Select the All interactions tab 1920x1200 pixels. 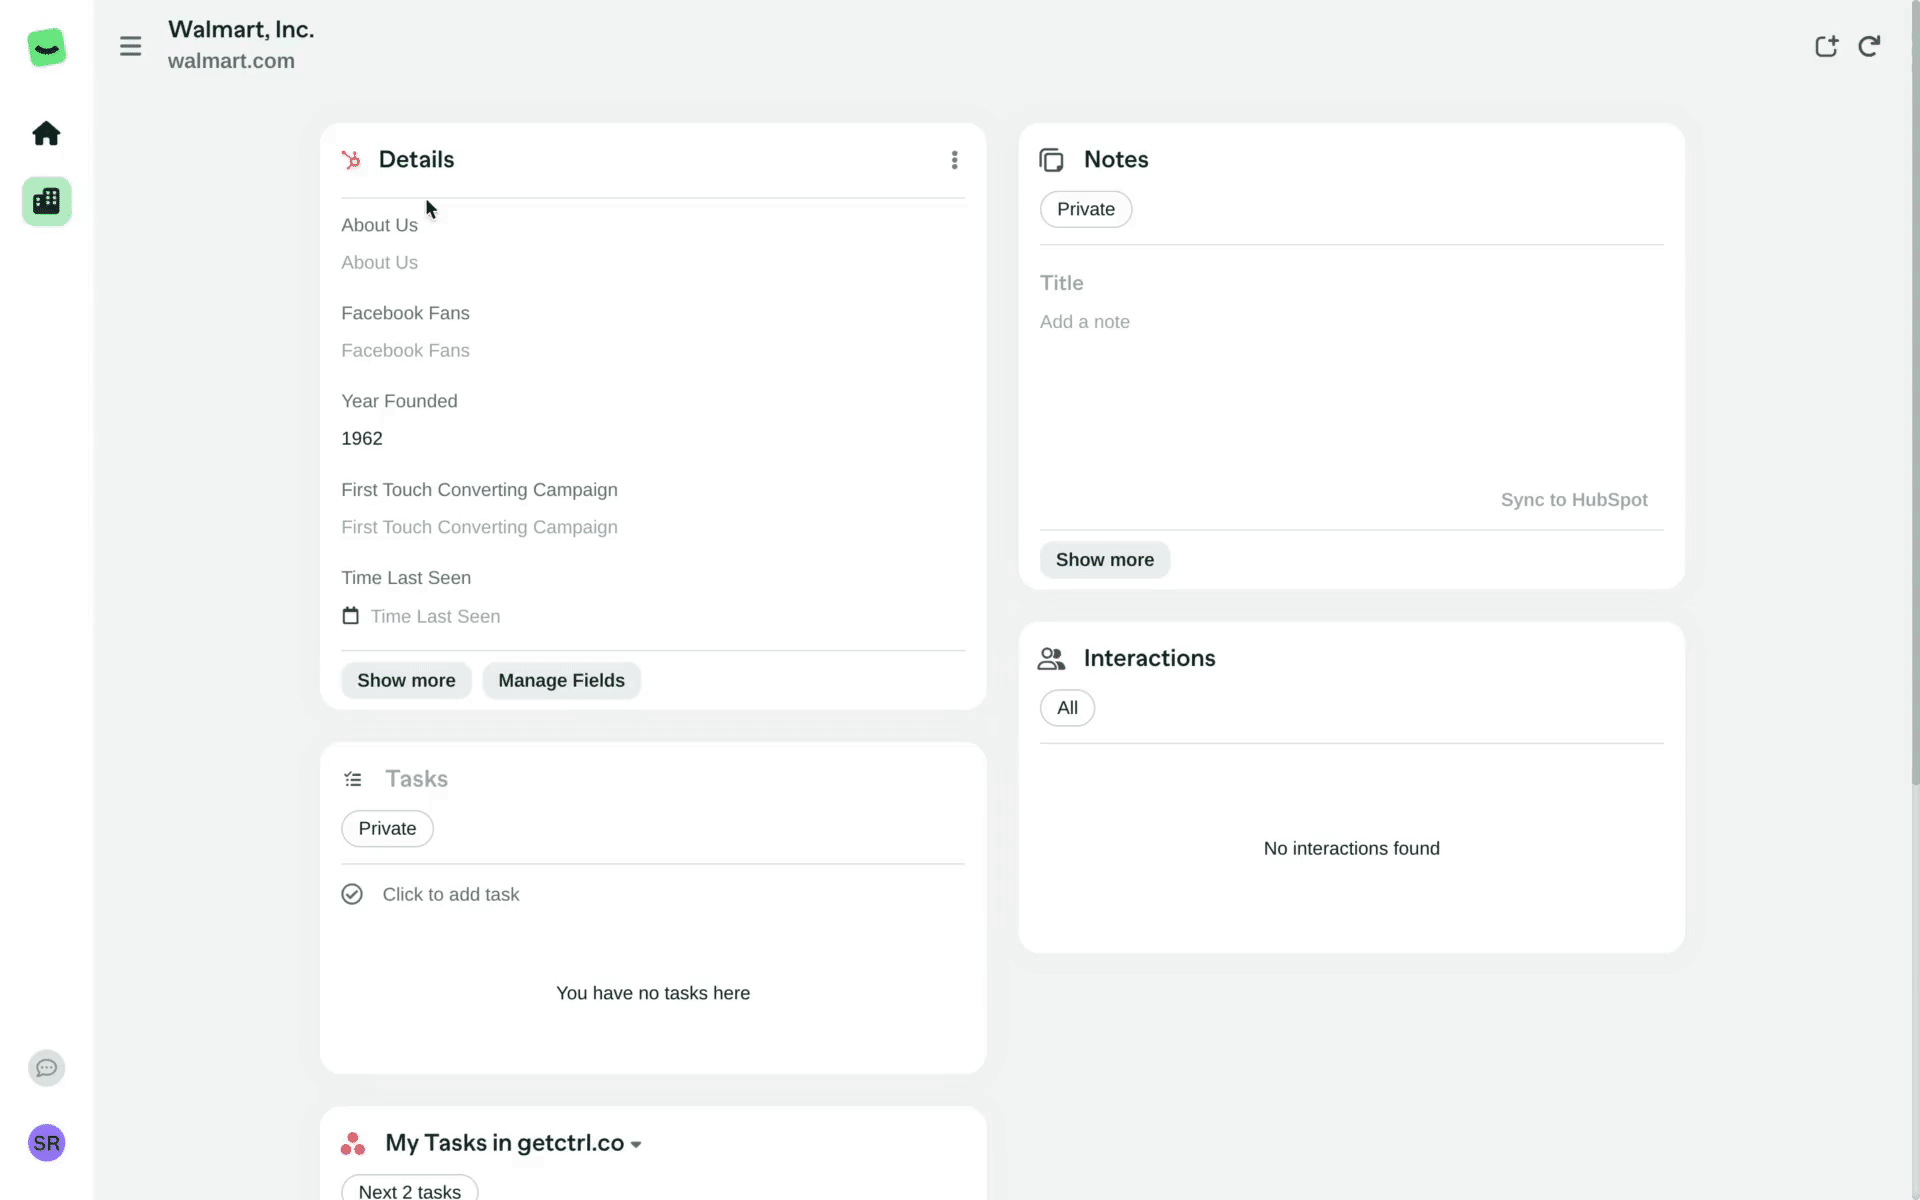(x=1067, y=708)
